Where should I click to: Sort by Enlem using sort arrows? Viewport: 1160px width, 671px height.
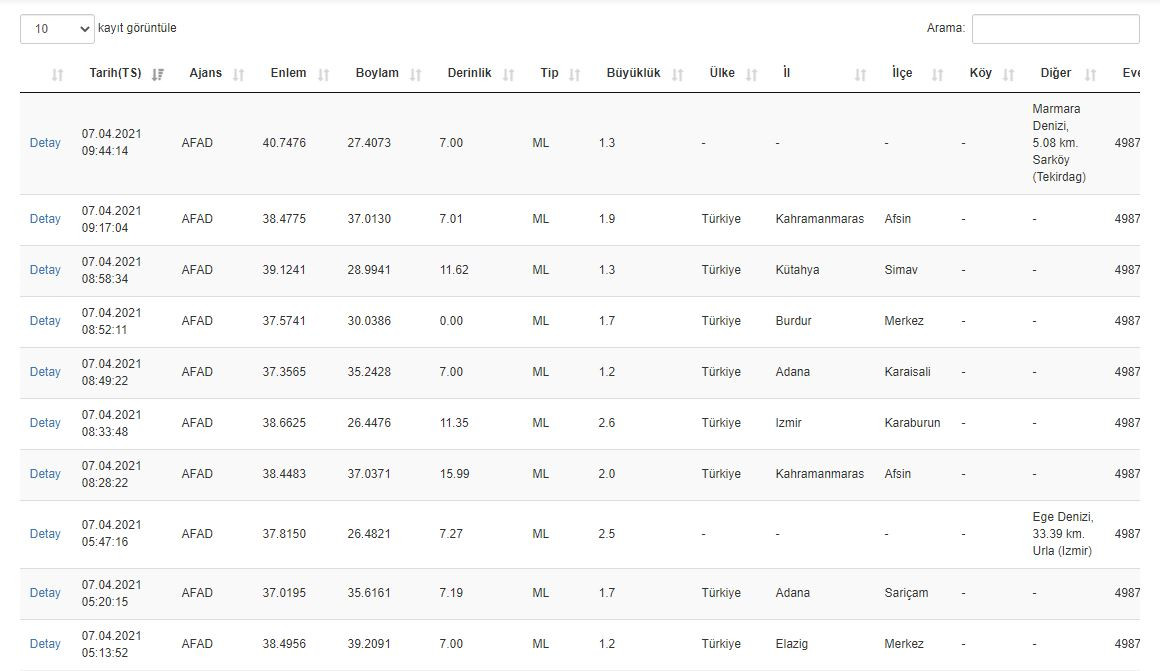[x=323, y=74]
